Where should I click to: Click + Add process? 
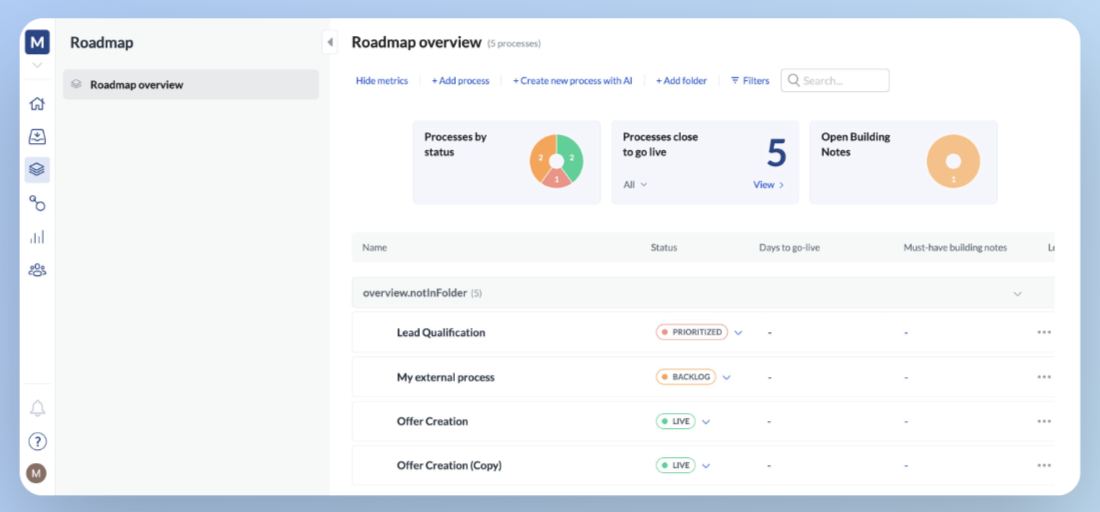(460, 81)
